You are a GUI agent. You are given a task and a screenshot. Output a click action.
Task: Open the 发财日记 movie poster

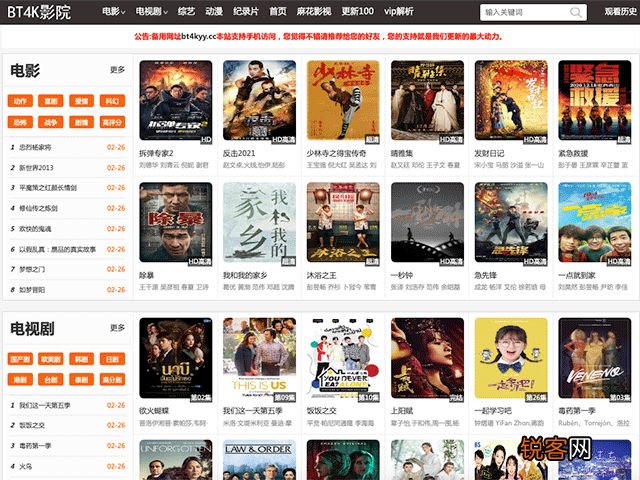(511, 102)
